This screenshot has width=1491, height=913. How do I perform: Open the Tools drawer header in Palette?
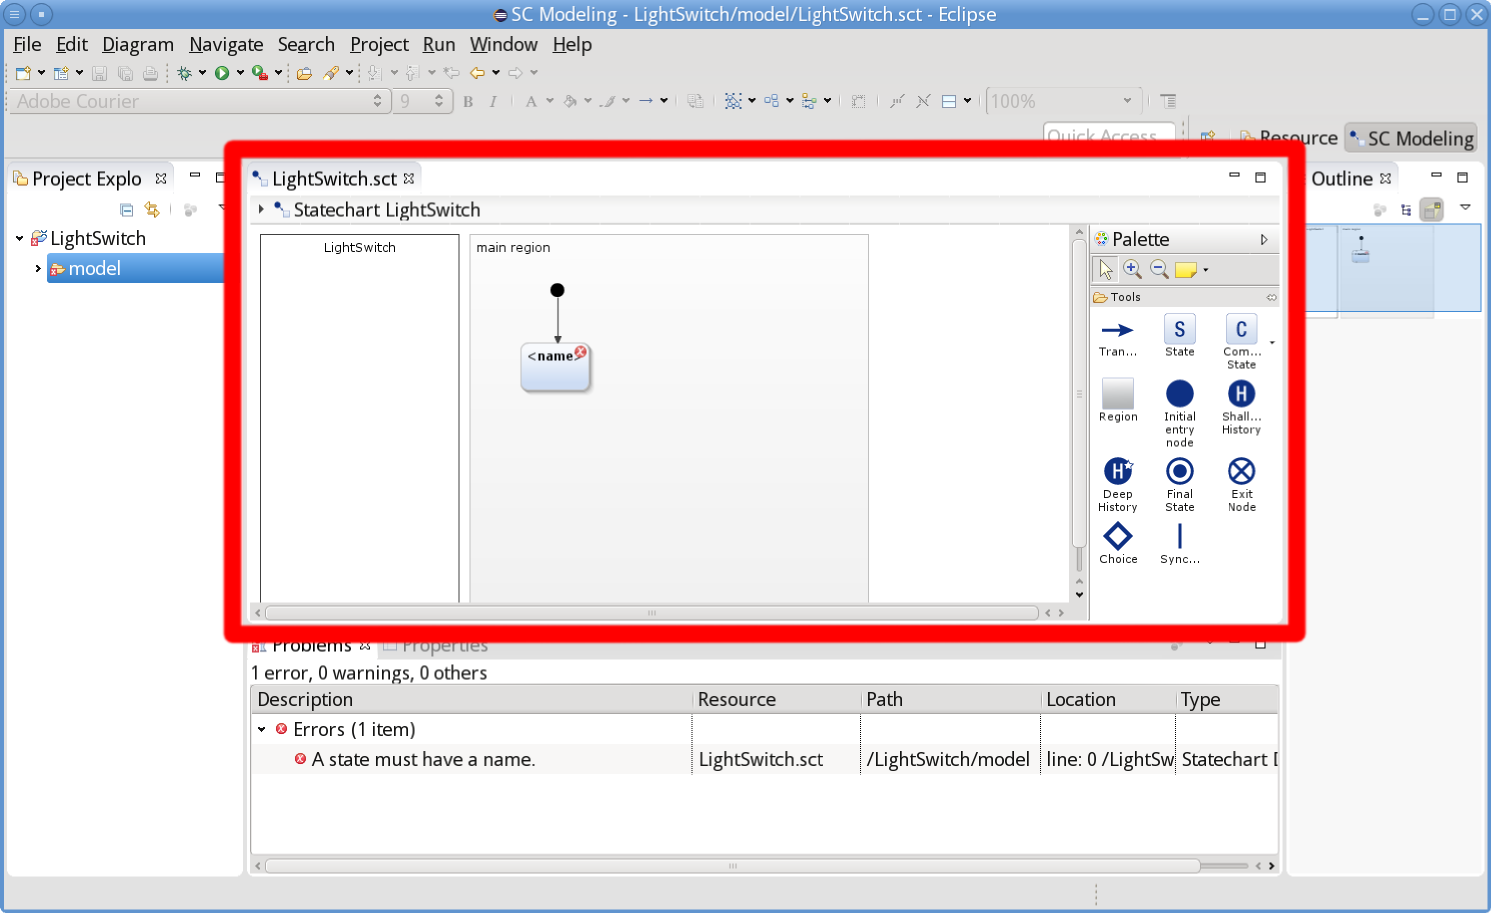pyautogui.click(x=1184, y=297)
